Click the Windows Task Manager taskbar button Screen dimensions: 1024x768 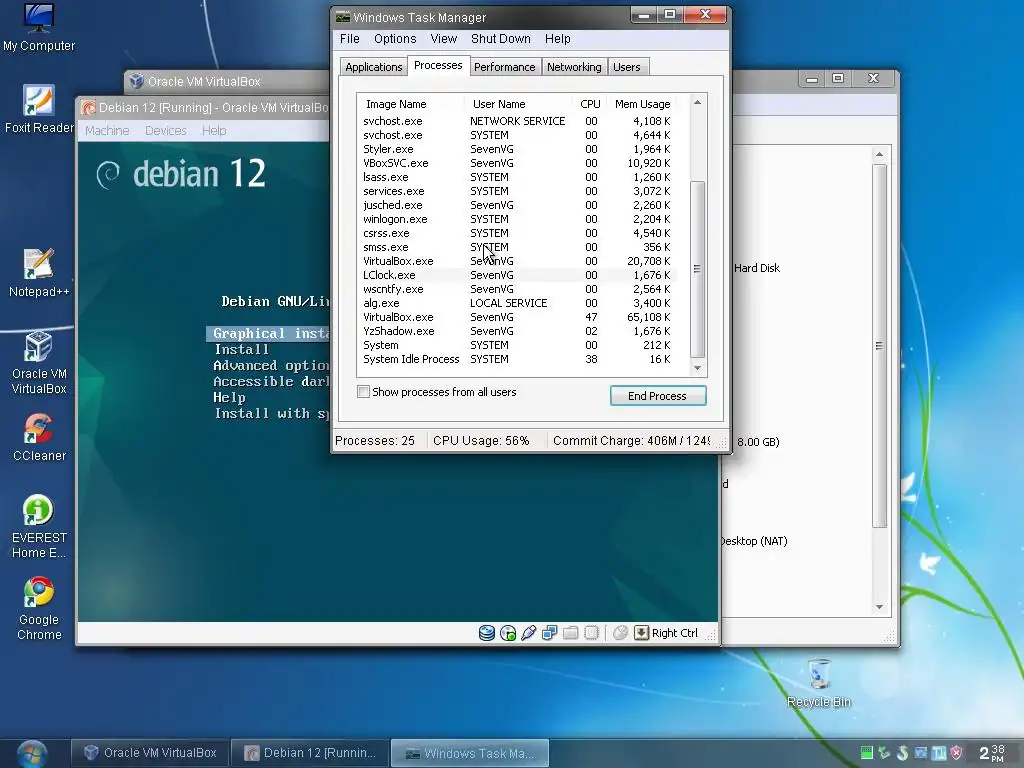coord(470,753)
